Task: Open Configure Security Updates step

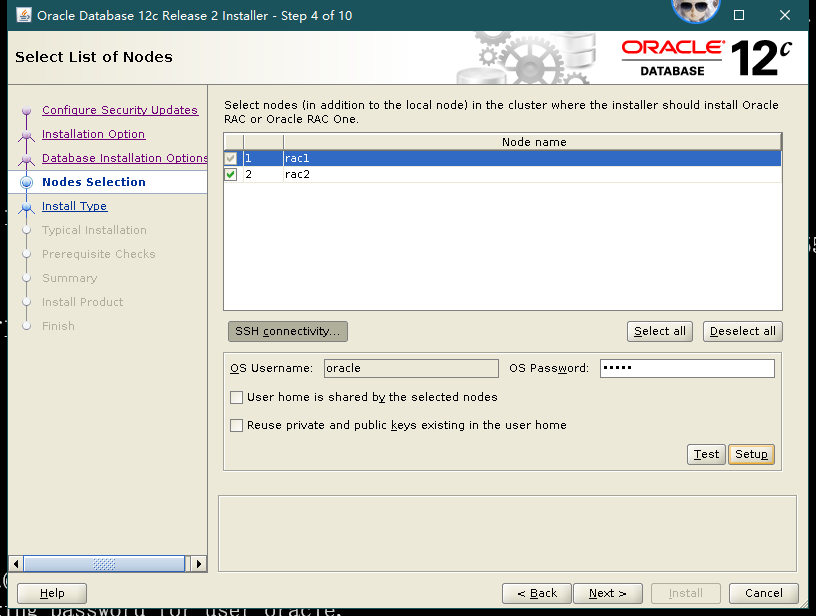Action: [x=120, y=110]
